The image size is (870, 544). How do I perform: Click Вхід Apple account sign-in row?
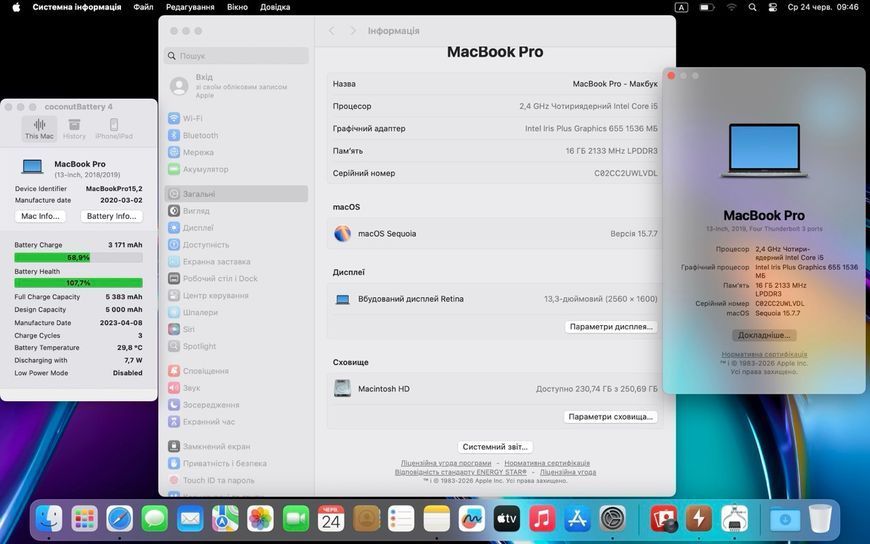[236, 86]
